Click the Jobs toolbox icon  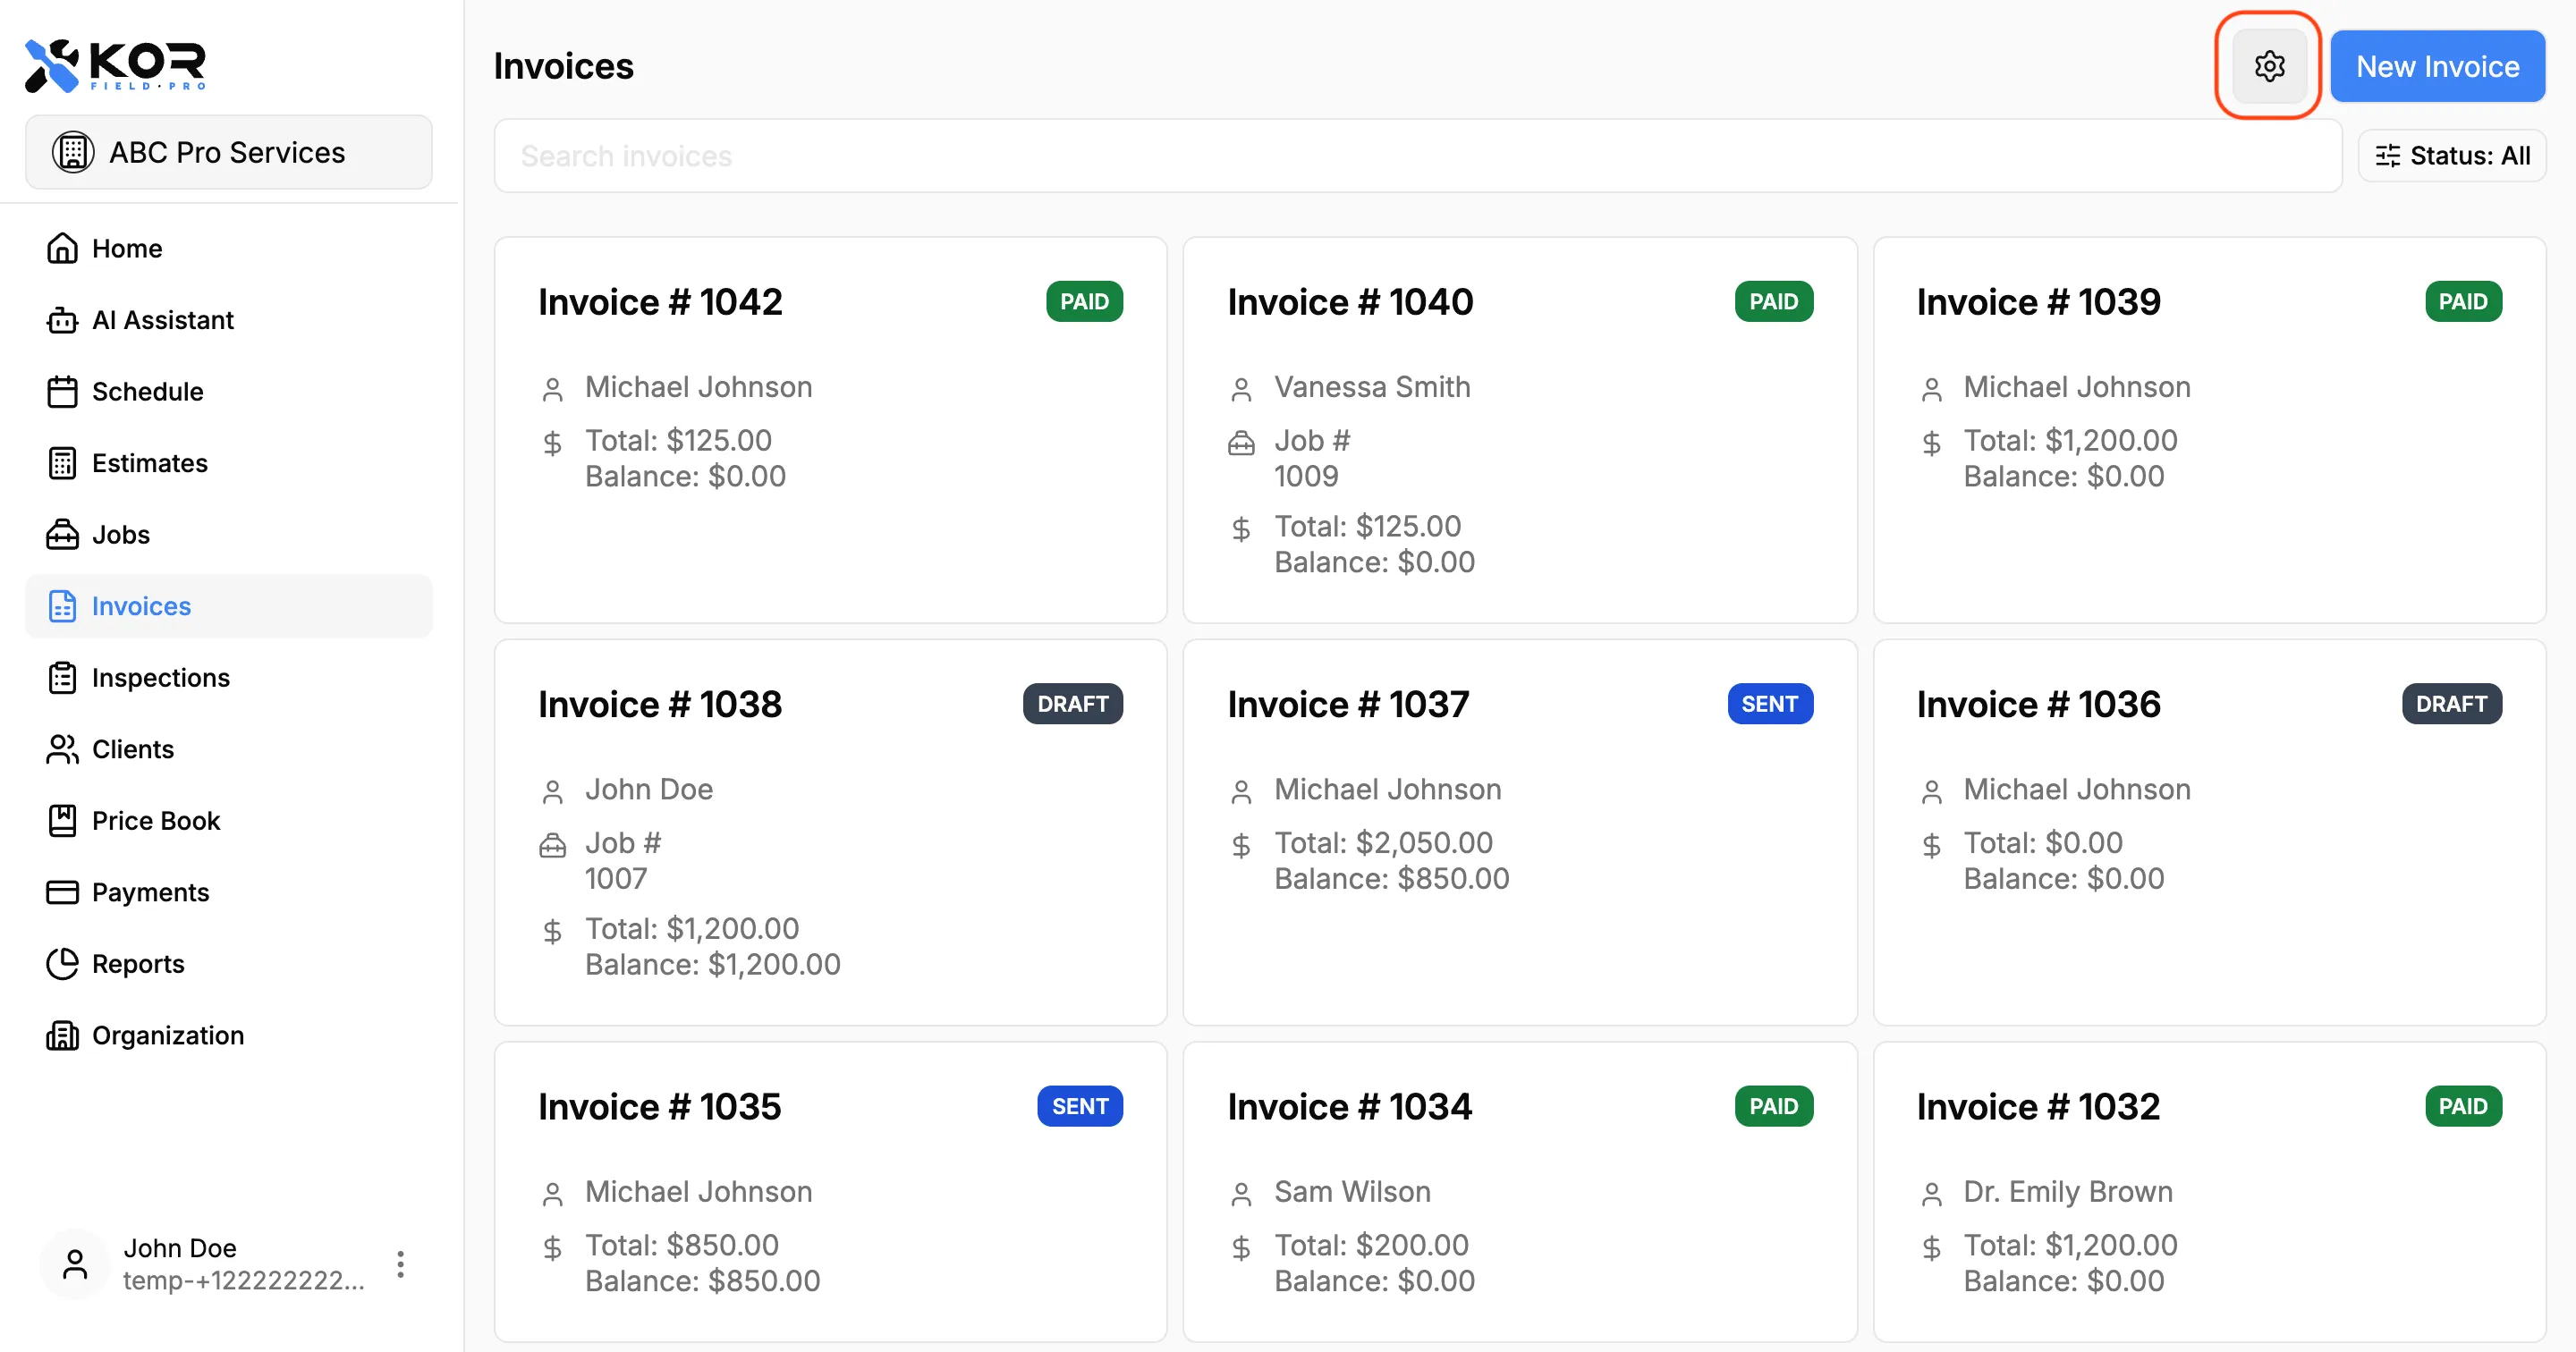click(x=62, y=534)
